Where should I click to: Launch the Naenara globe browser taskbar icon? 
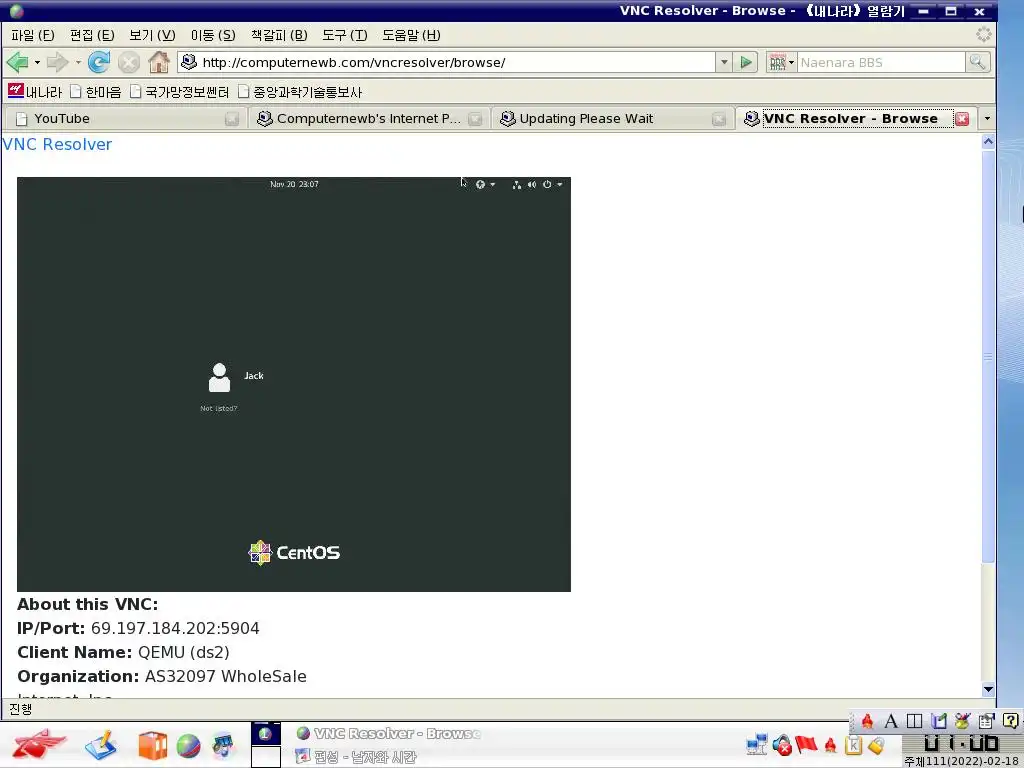[188, 746]
